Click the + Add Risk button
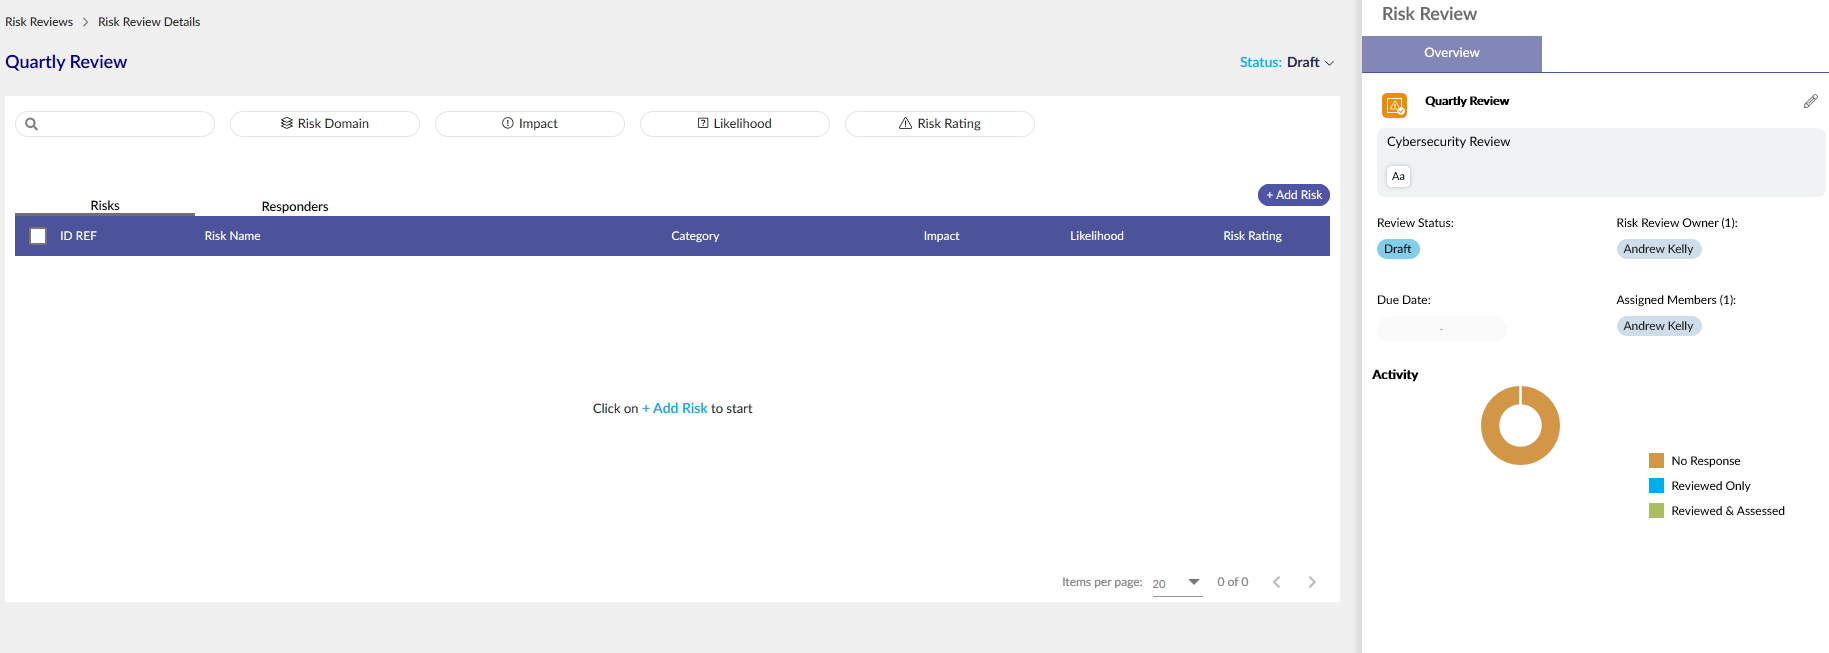The height and width of the screenshot is (653, 1829). pyautogui.click(x=1294, y=195)
